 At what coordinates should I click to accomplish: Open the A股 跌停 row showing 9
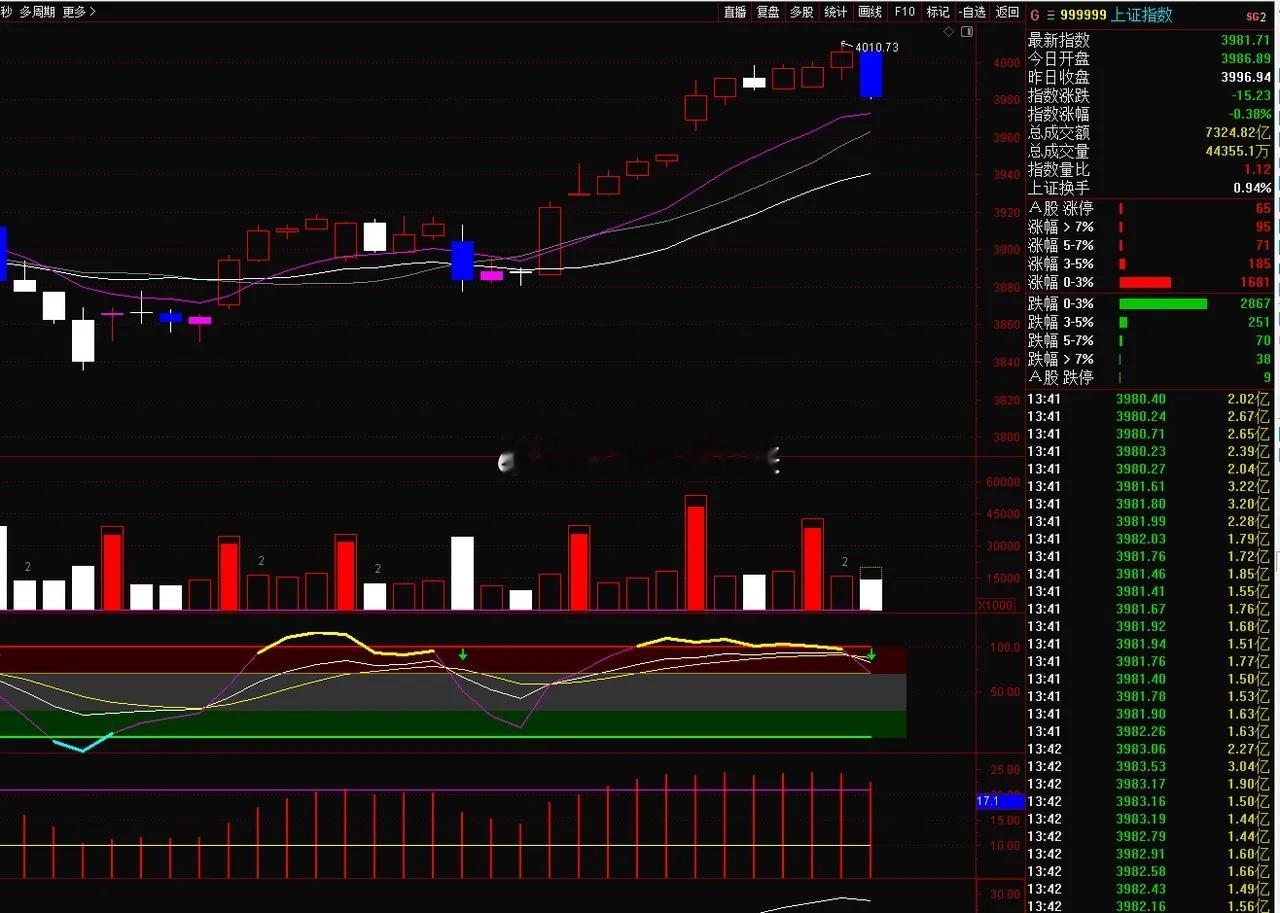pos(1151,378)
